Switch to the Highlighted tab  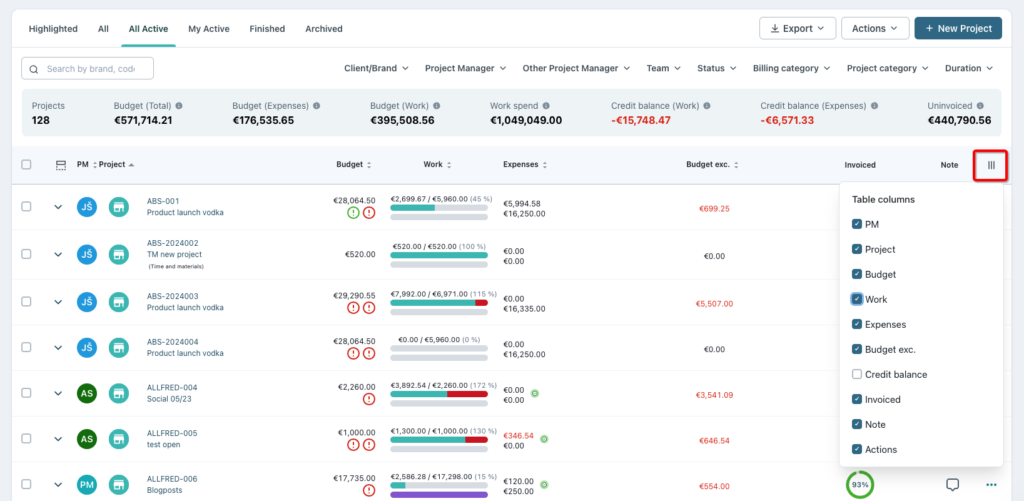(x=53, y=29)
